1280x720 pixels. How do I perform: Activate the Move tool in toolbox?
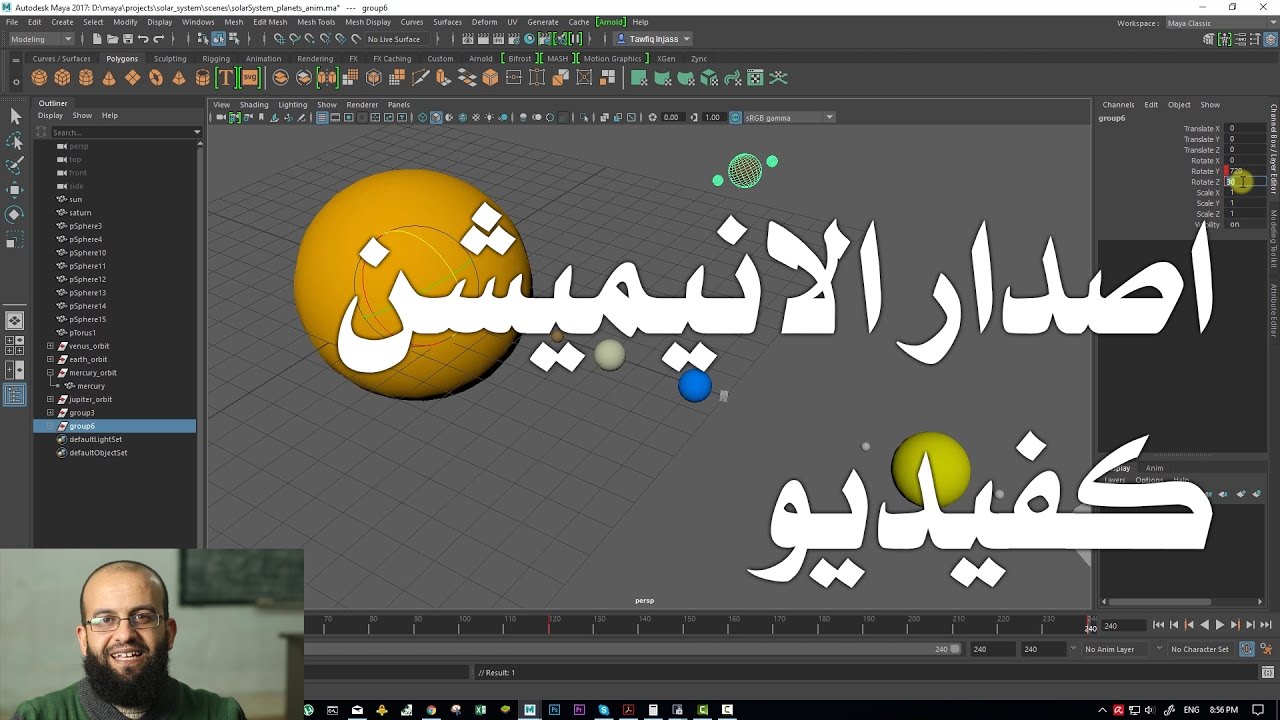15,190
